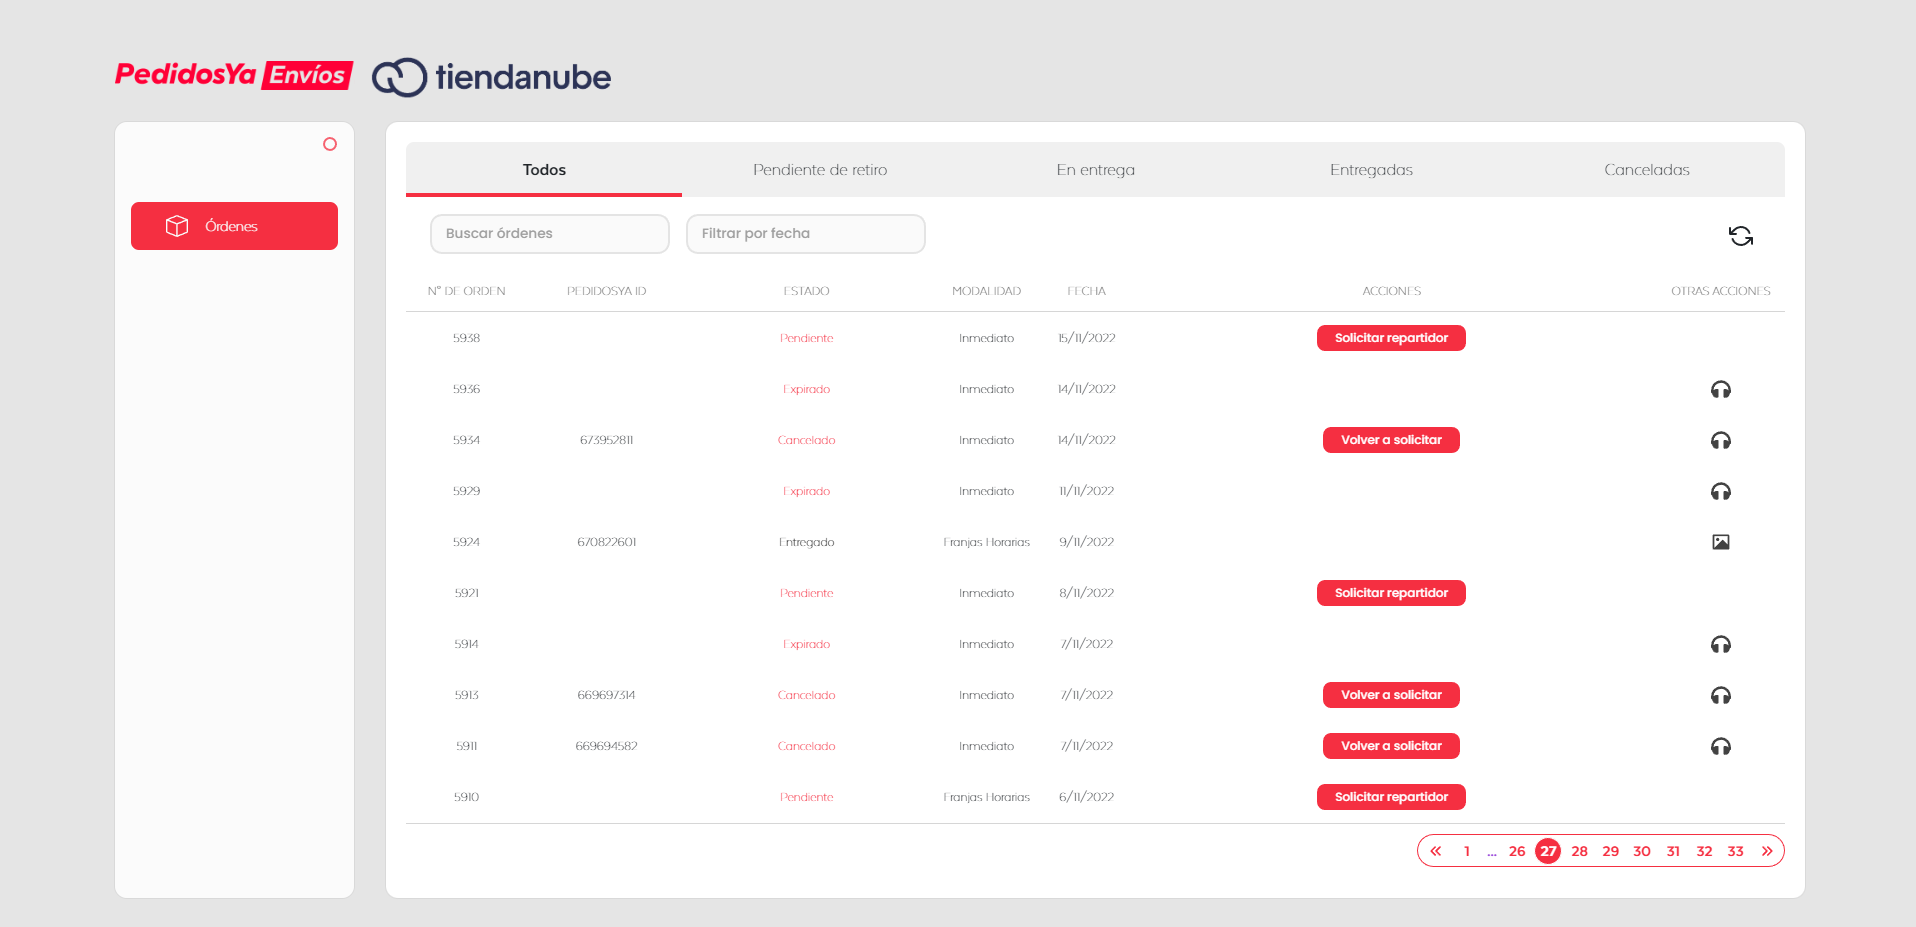Go to page 33
This screenshot has width=1916, height=927.
[x=1735, y=851]
